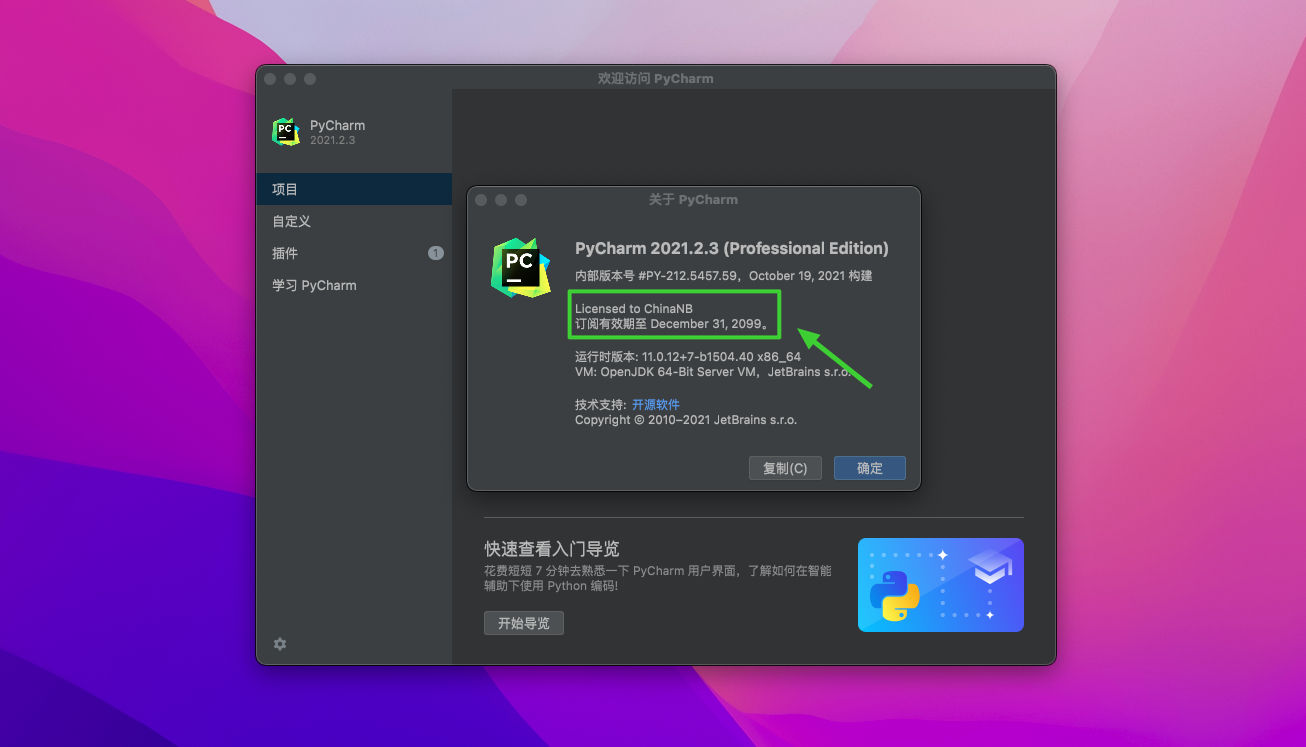Image resolution: width=1306 pixels, height=747 pixels.
Task: Open 学习 PyCharm section
Action: (354, 285)
